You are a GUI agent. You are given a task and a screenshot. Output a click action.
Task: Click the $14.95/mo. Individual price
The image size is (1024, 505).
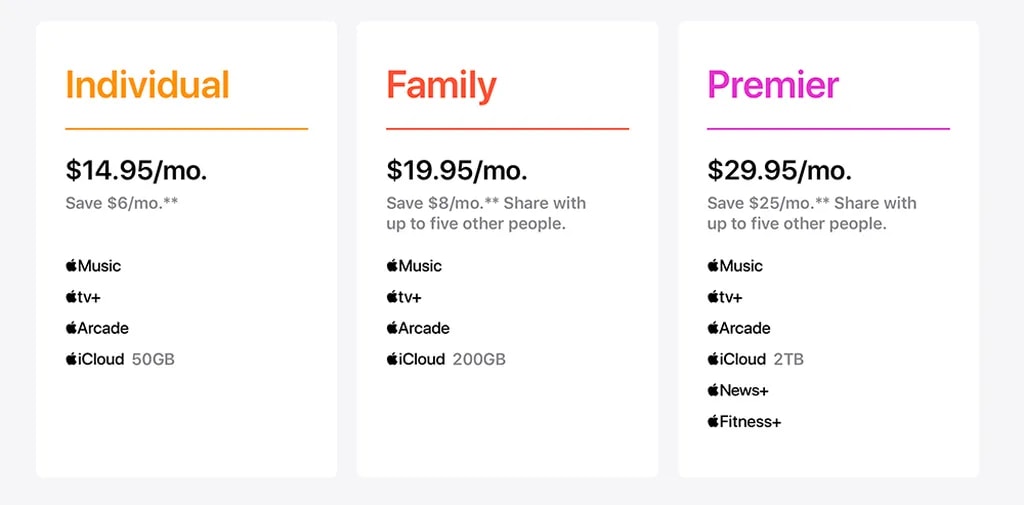click(x=136, y=170)
